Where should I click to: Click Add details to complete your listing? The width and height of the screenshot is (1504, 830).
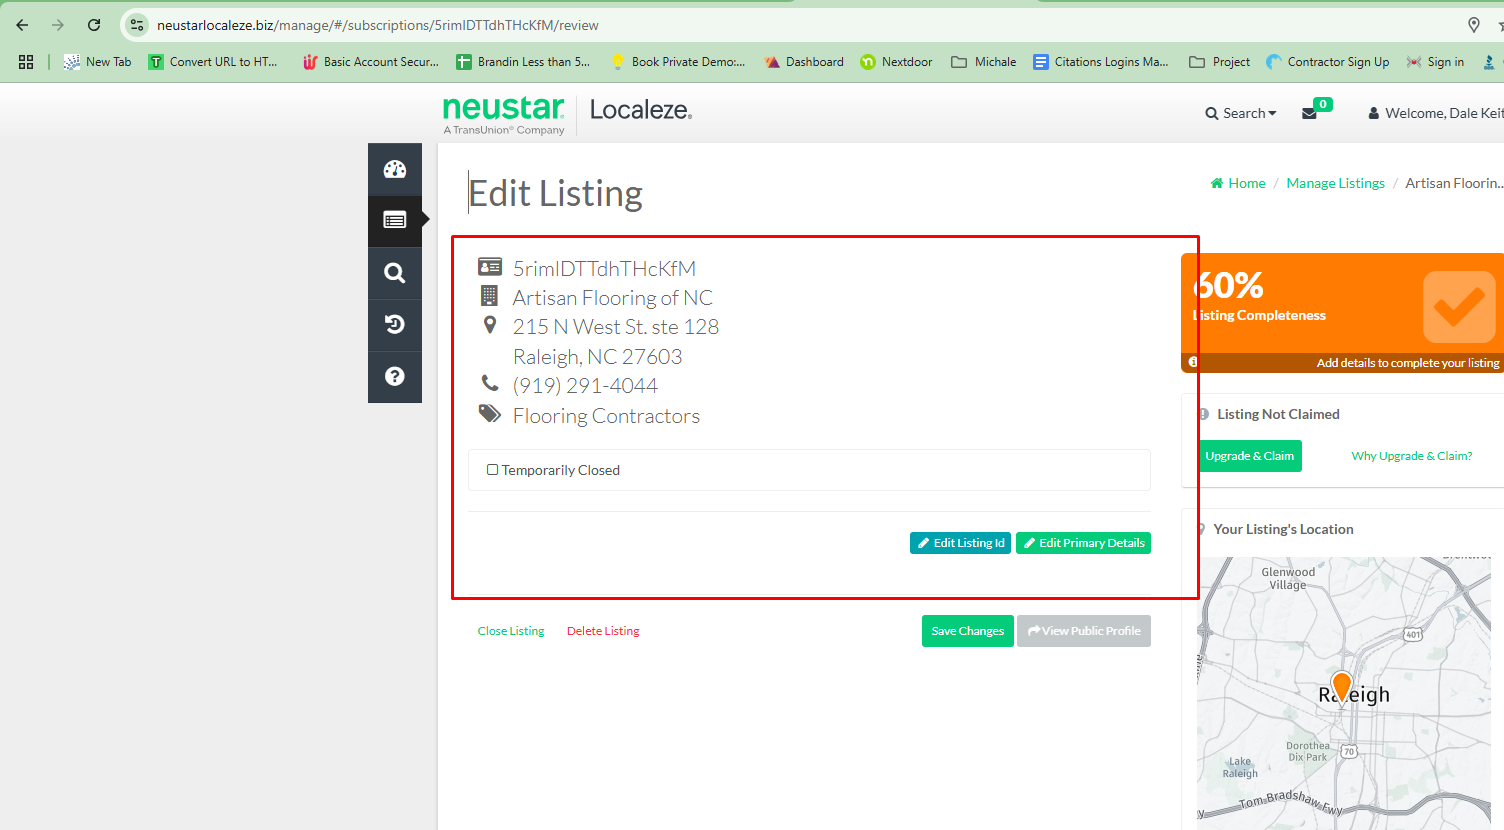click(x=1407, y=363)
